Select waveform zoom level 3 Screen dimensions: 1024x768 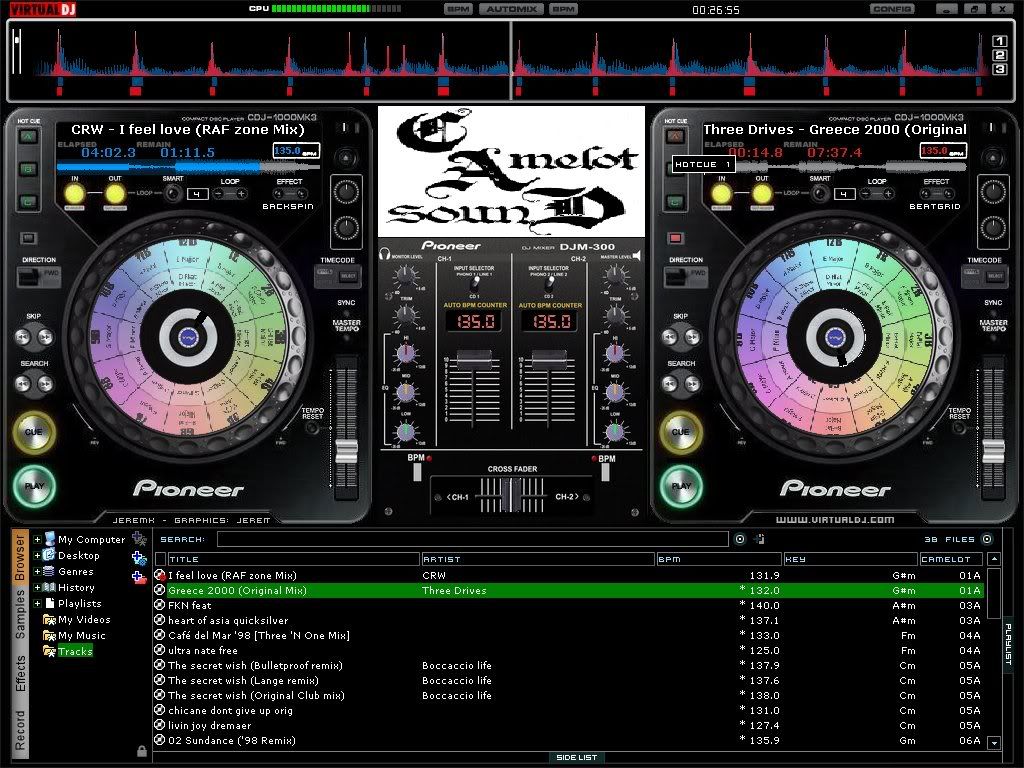point(999,69)
